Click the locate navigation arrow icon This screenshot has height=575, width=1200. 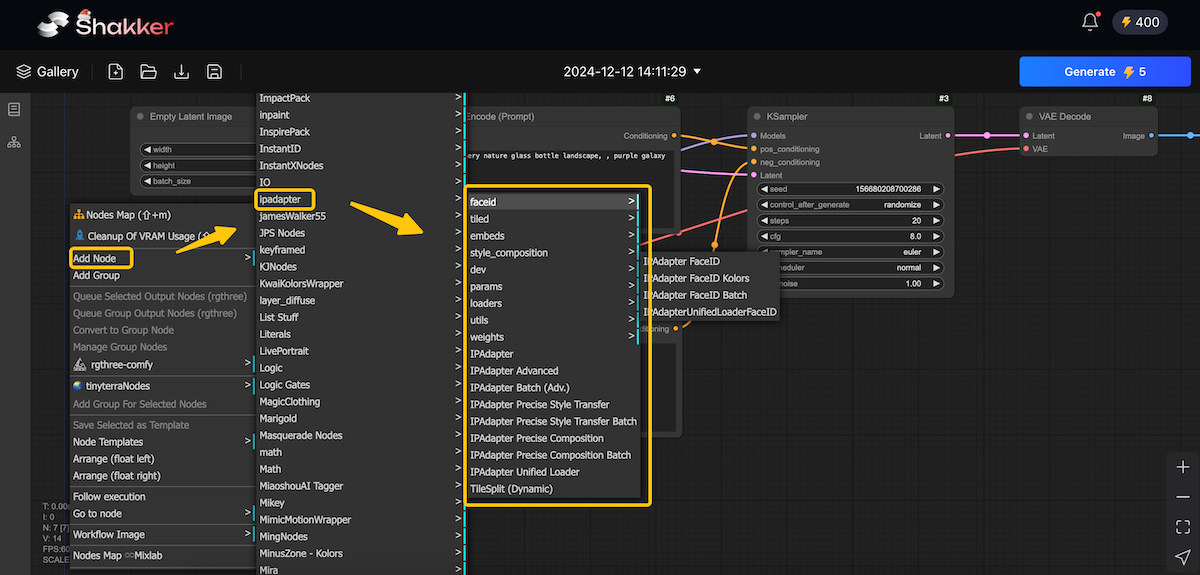1183,557
